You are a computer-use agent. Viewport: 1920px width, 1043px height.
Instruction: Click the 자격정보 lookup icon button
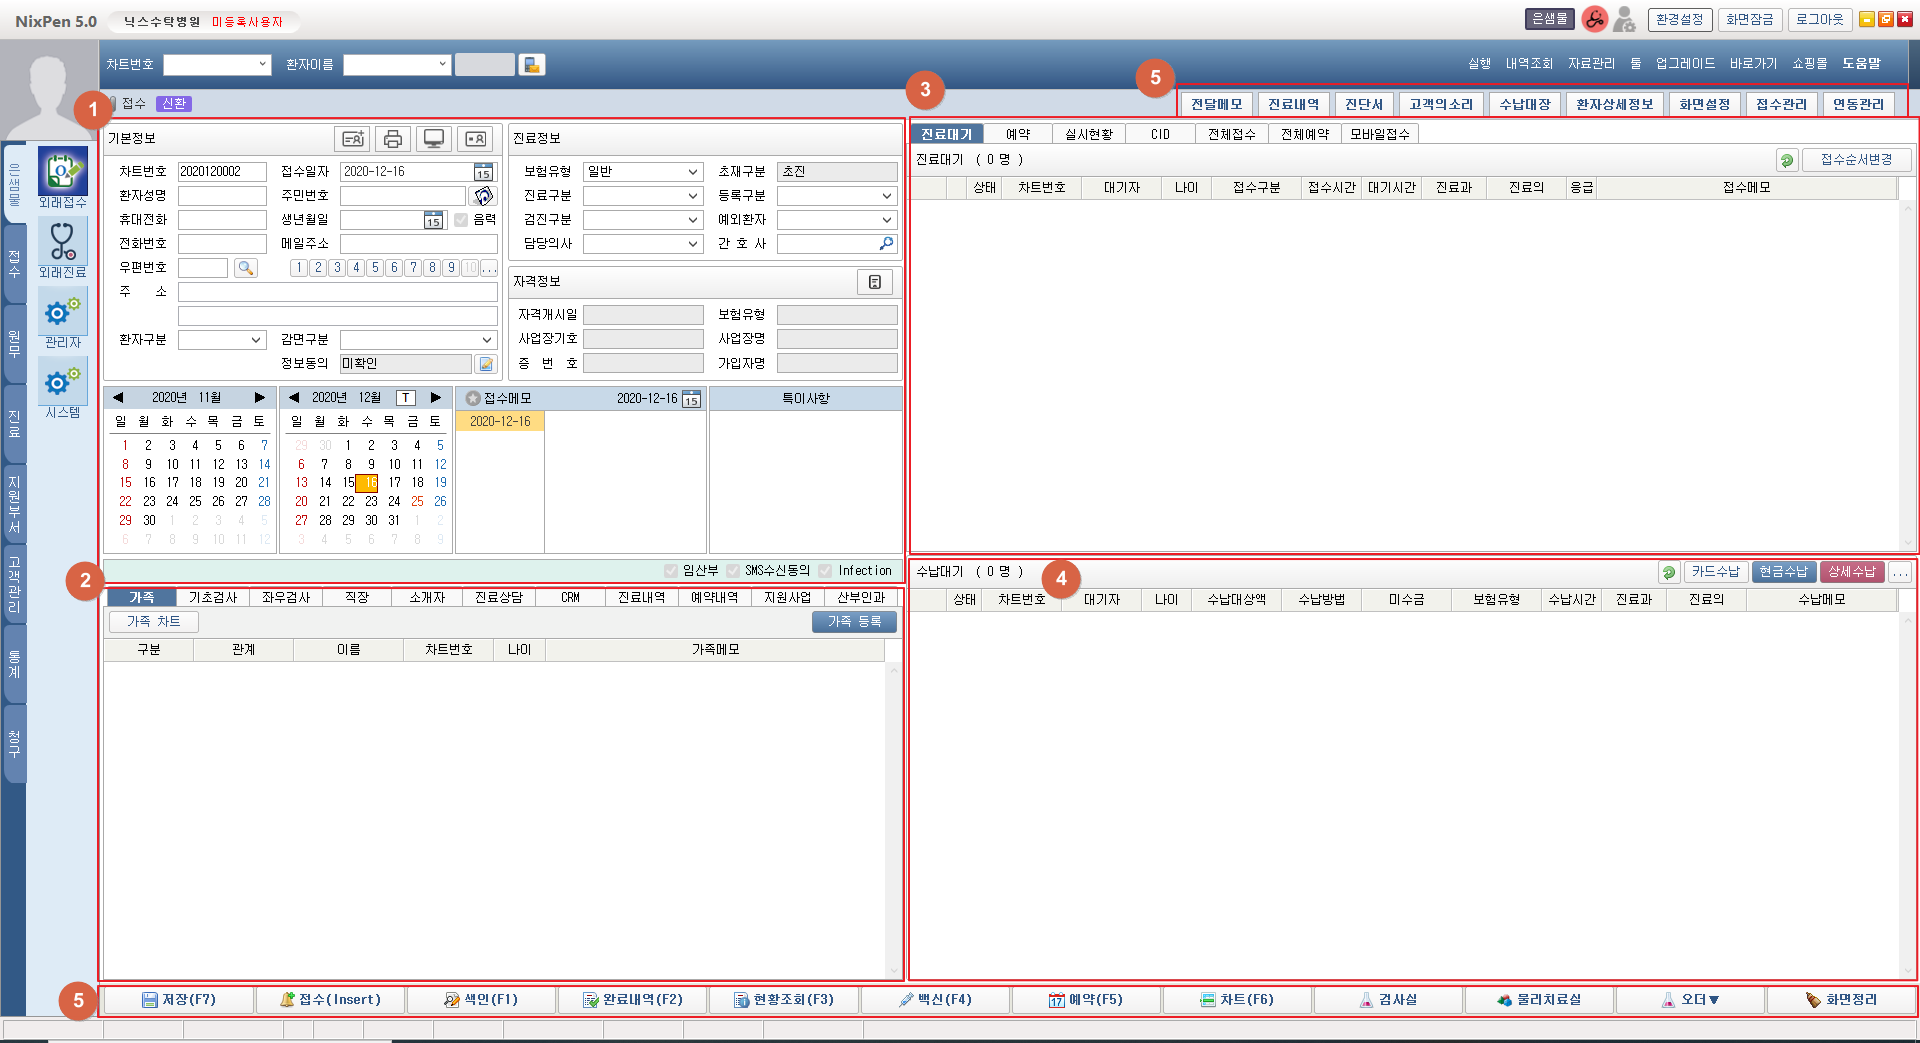[874, 282]
